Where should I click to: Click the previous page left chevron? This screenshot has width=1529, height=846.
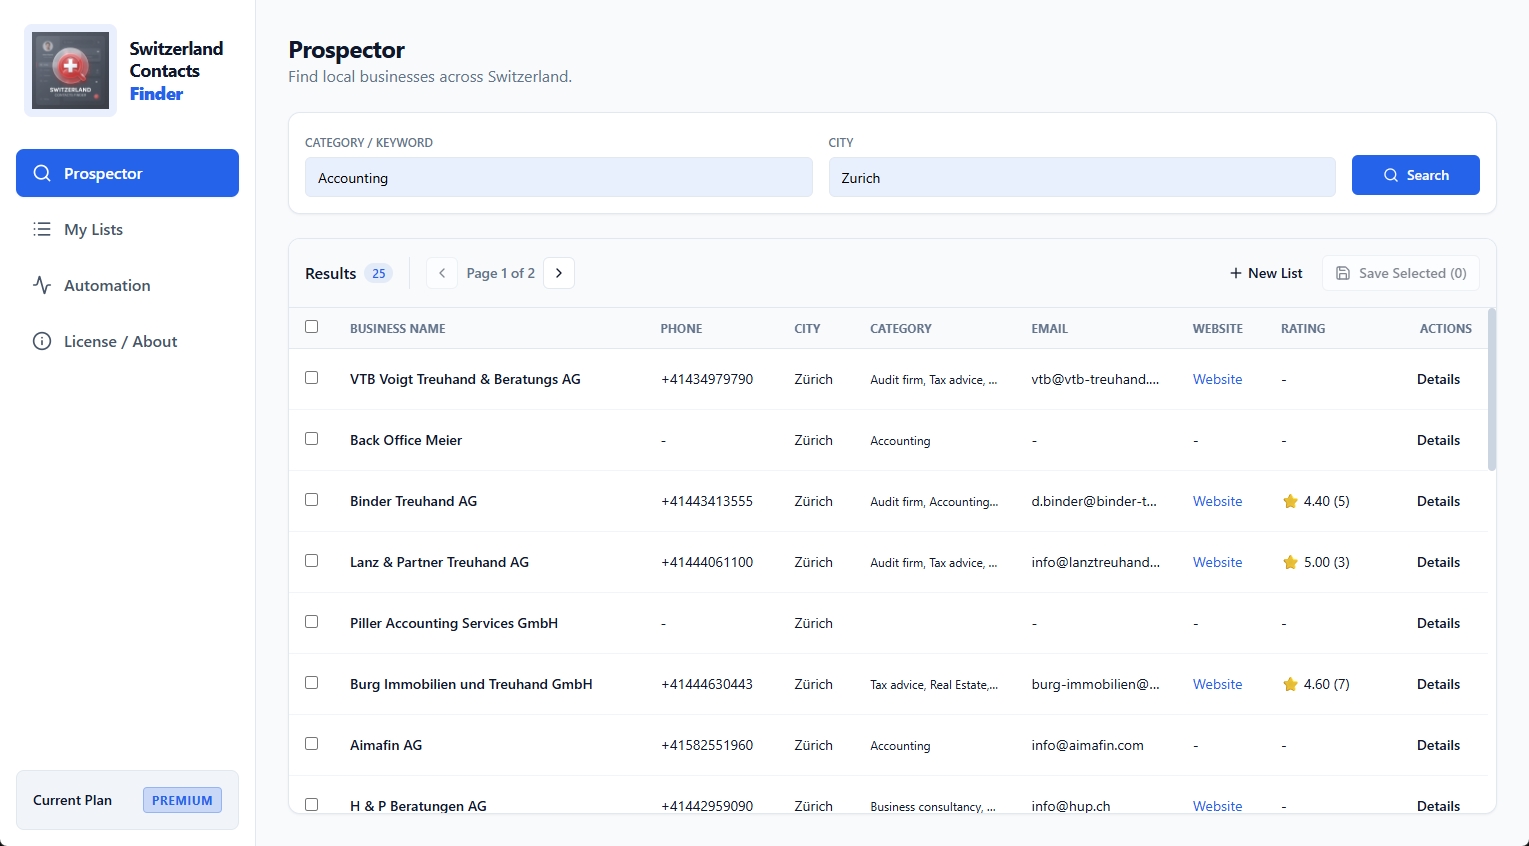coord(441,272)
